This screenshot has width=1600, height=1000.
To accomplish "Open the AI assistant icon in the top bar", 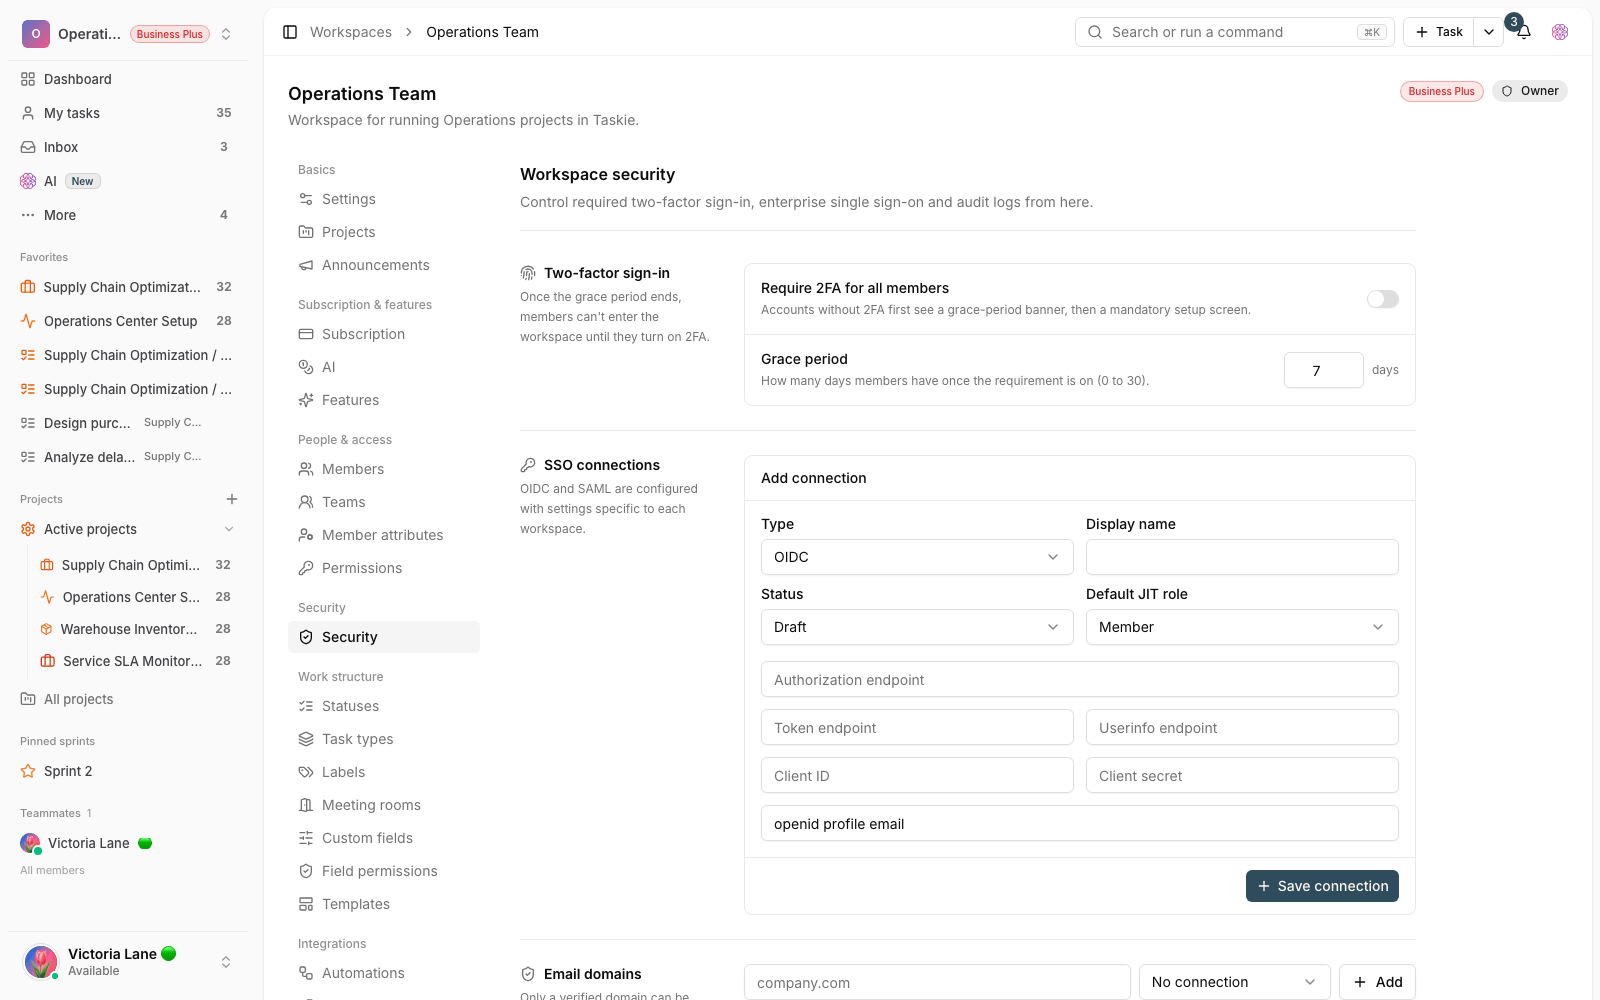I will click(1560, 32).
